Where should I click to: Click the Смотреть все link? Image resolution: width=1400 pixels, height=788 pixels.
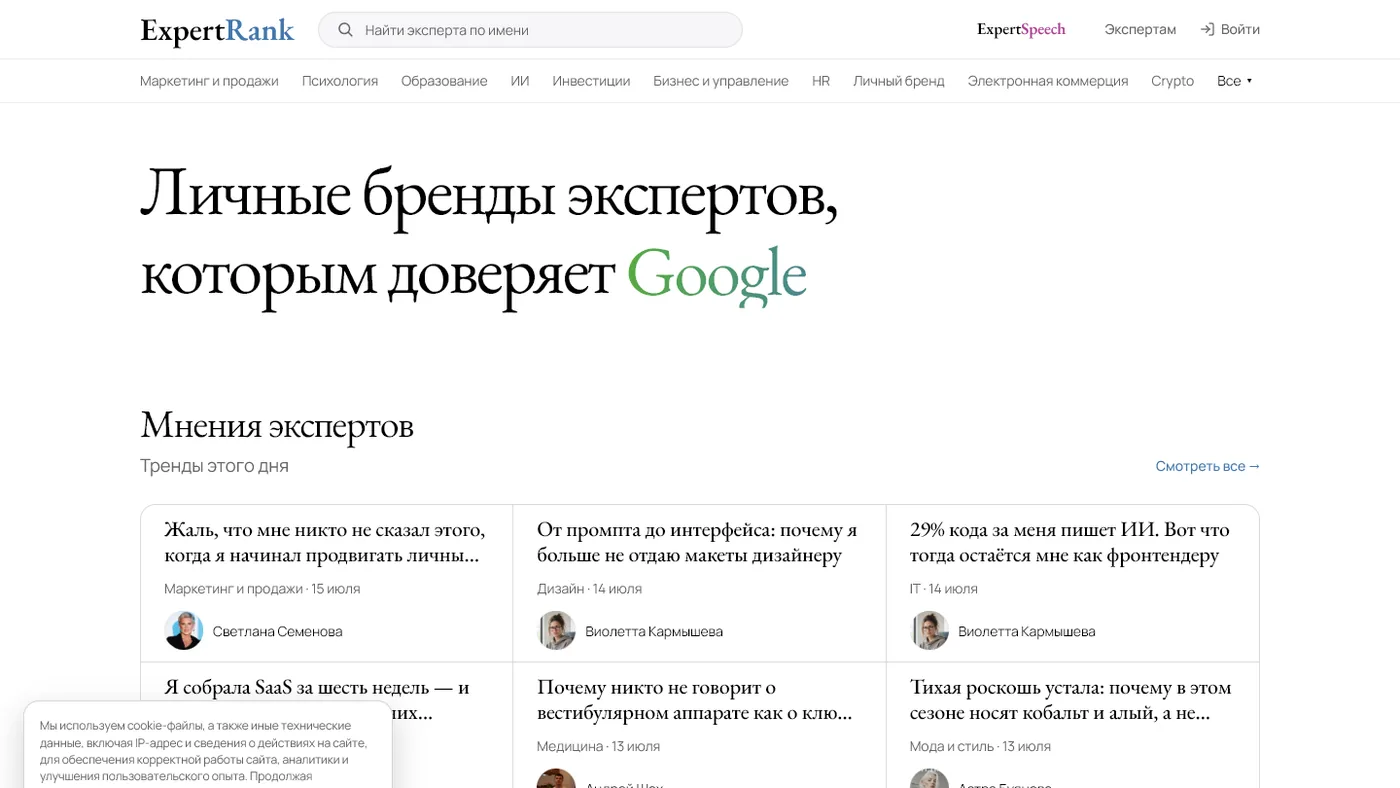(1208, 466)
